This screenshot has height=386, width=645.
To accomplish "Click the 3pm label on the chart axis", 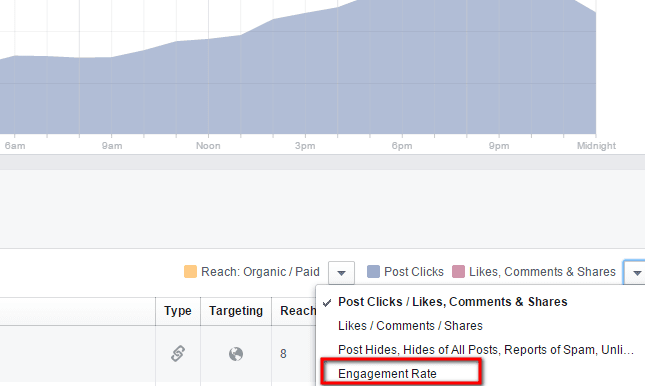I will click(x=305, y=146).
